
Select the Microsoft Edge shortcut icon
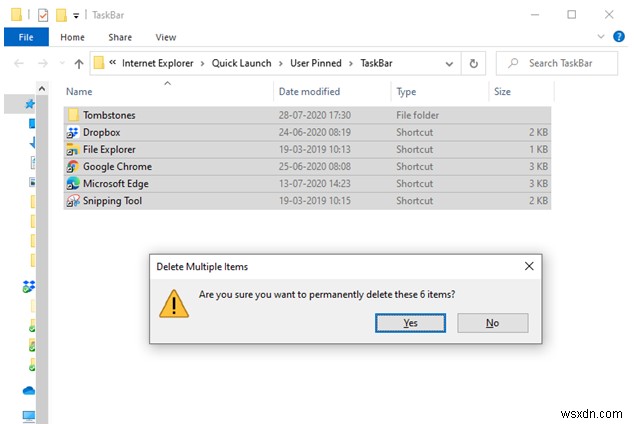pyautogui.click(x=73, y=184)
